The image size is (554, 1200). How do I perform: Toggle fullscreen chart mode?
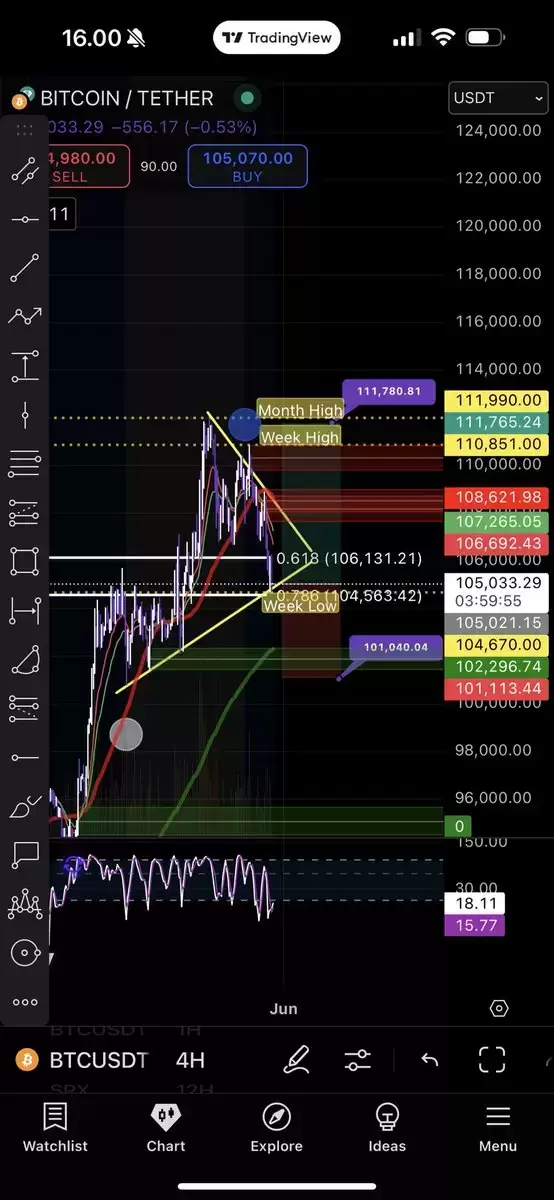click(x=491, y=1060)
